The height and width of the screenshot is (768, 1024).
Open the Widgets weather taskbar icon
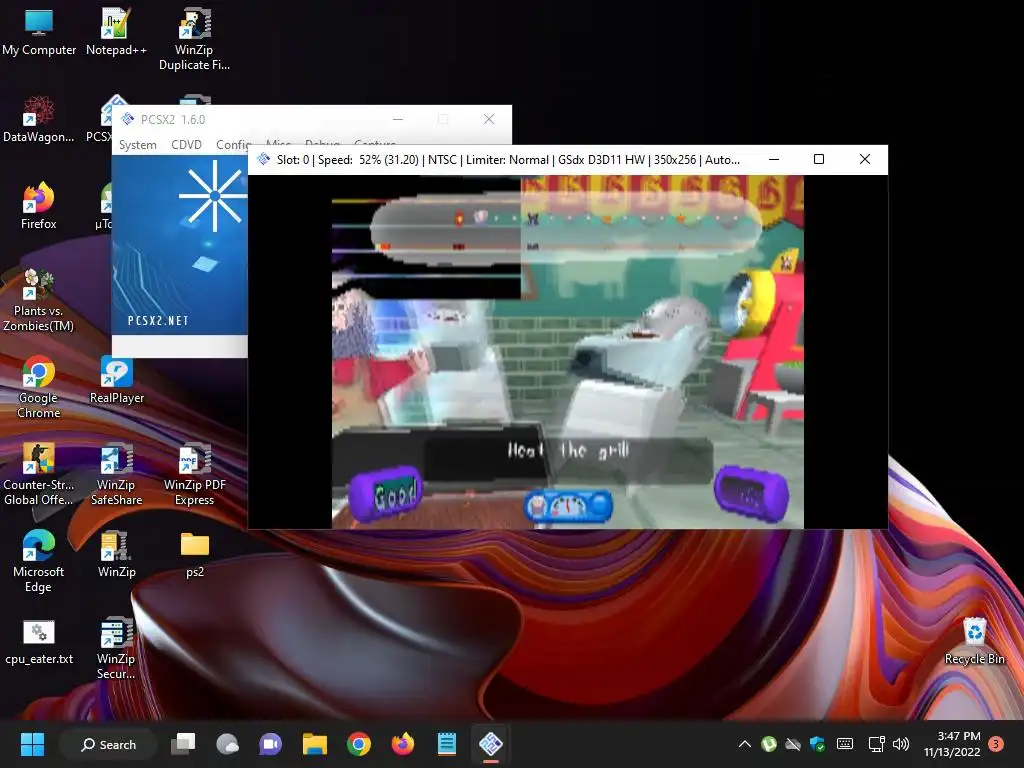tap(227, 744)
